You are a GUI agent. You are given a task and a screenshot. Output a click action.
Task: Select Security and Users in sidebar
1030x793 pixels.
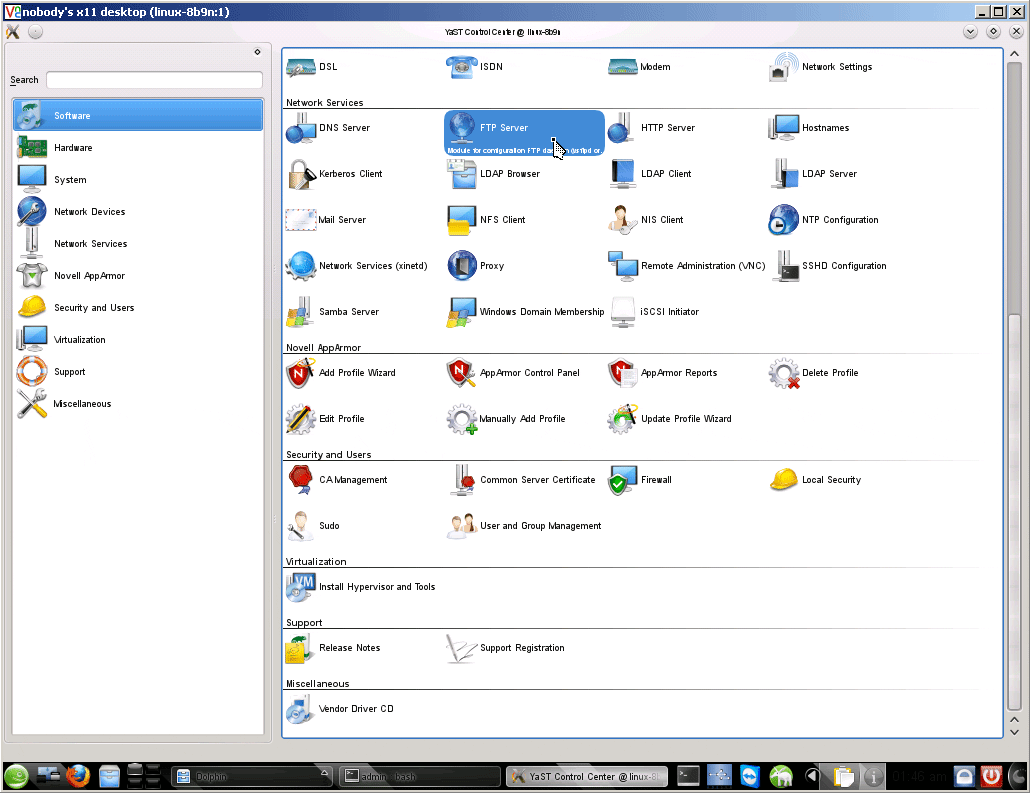[138, 307]
